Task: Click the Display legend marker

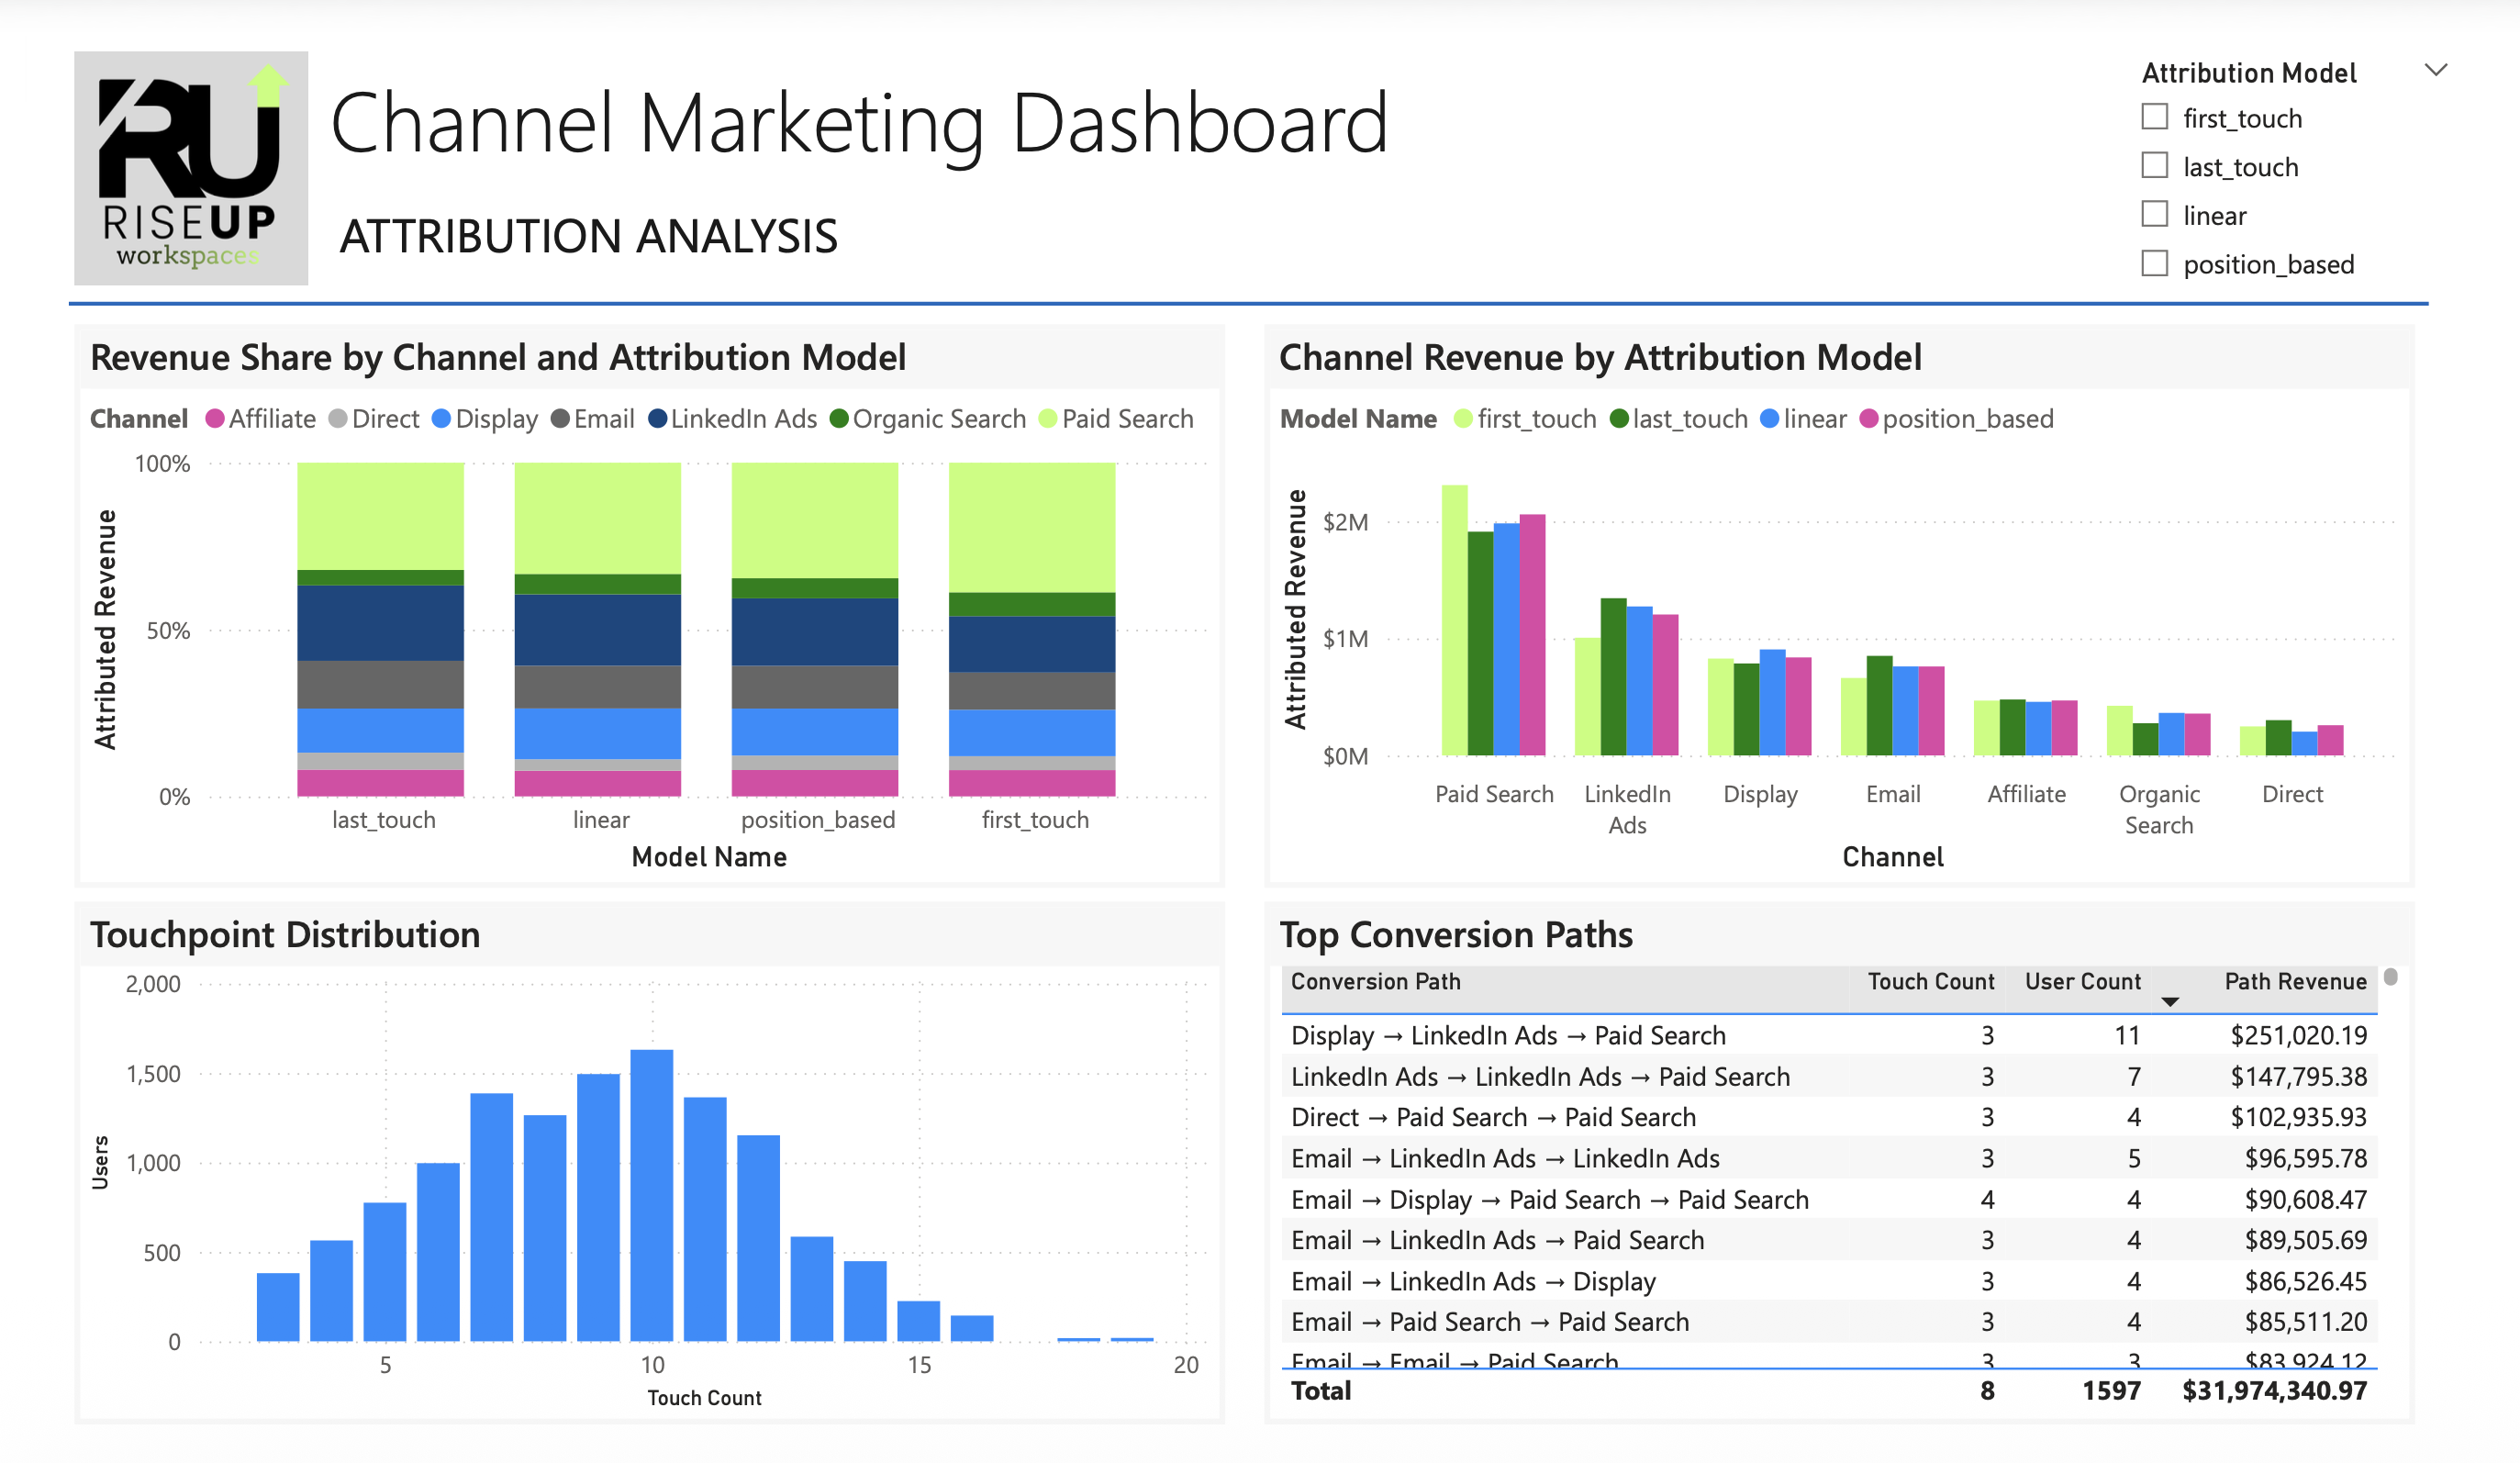Action: [x=441, y=419]
